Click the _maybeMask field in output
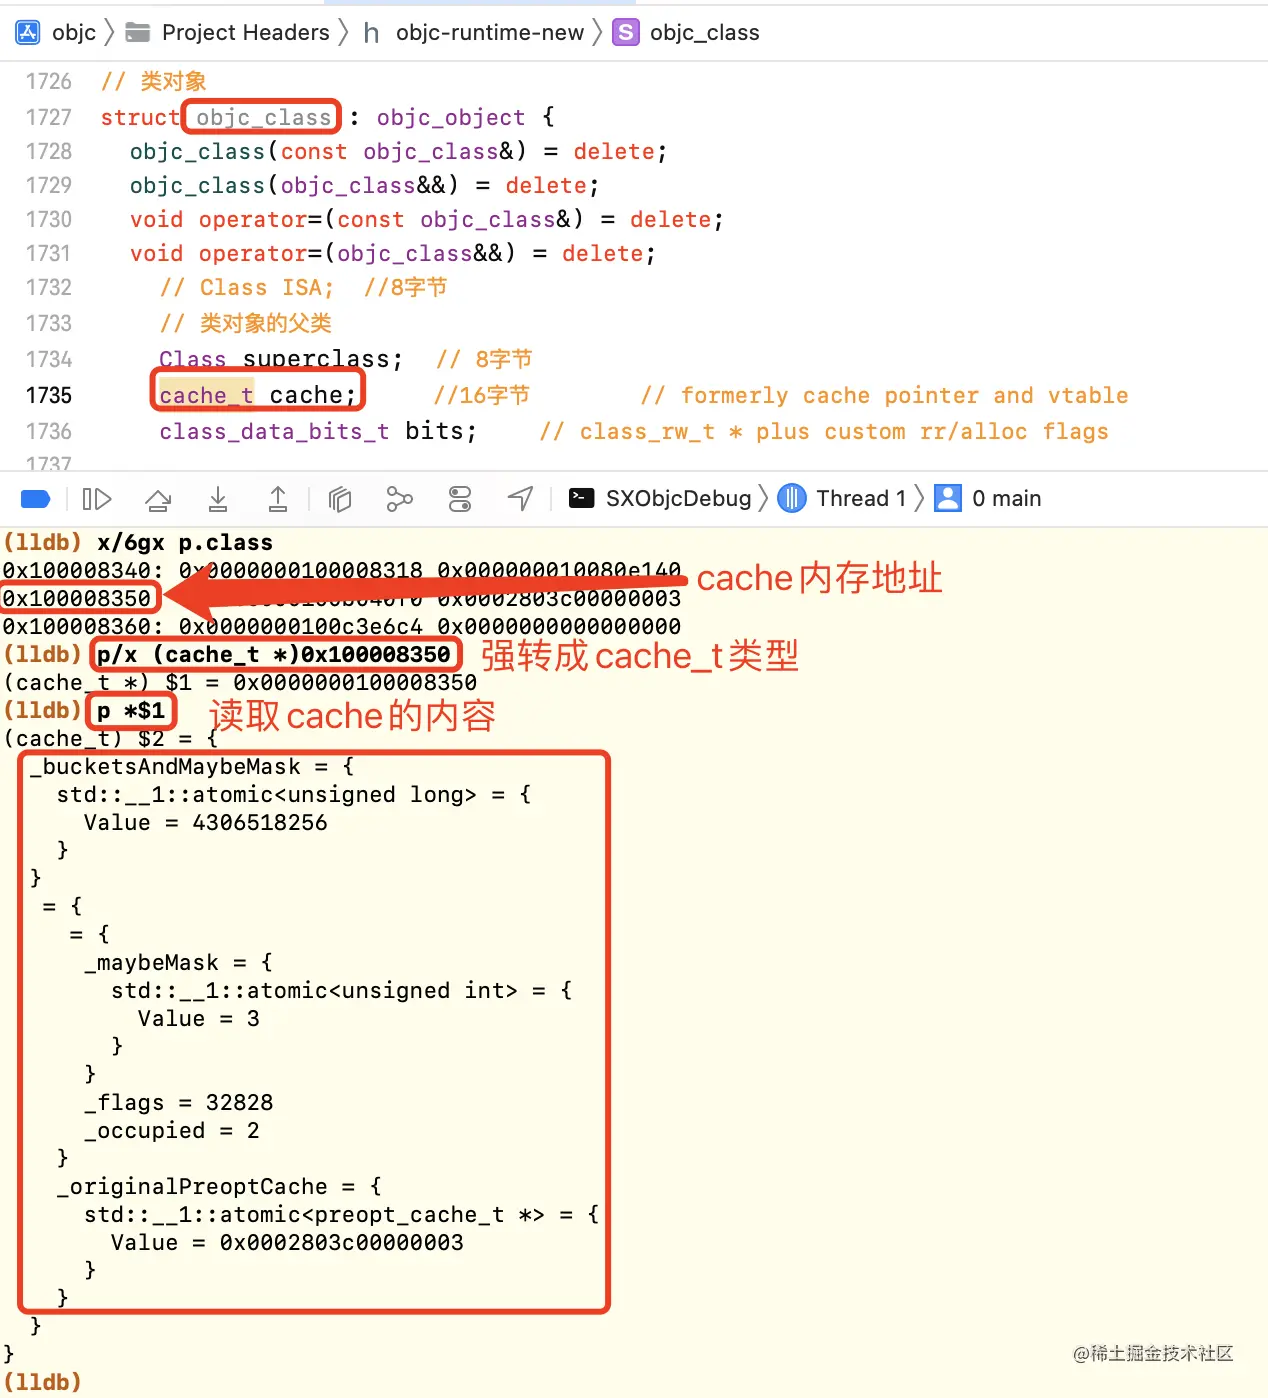The image size is (1268, 1398). tap(150, 963)
